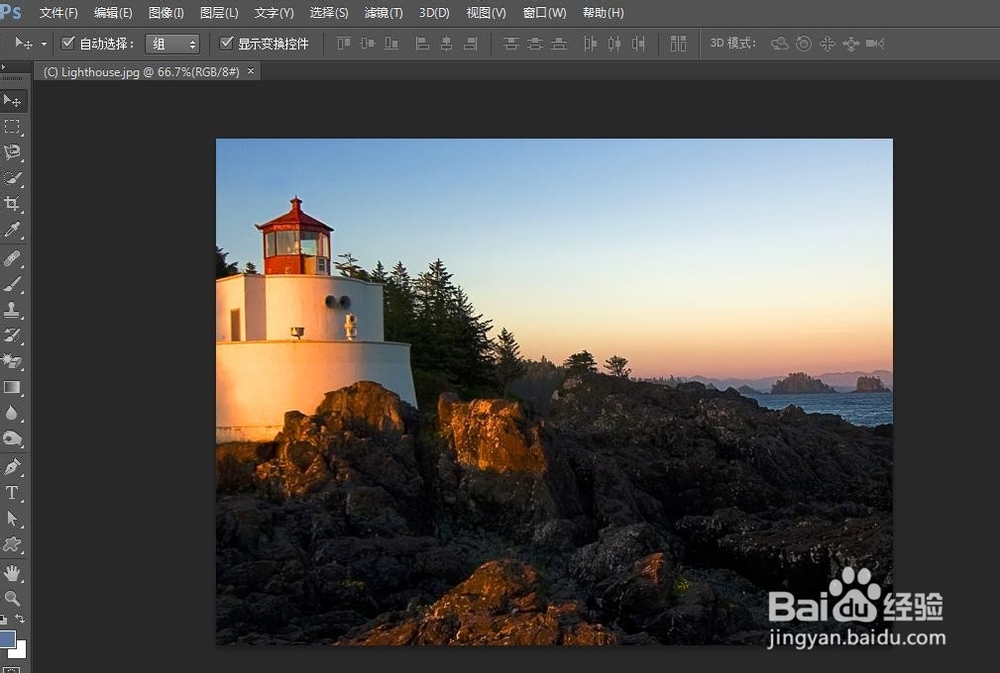
Task: Click align bottom edges icon
Action: point(392,43)
